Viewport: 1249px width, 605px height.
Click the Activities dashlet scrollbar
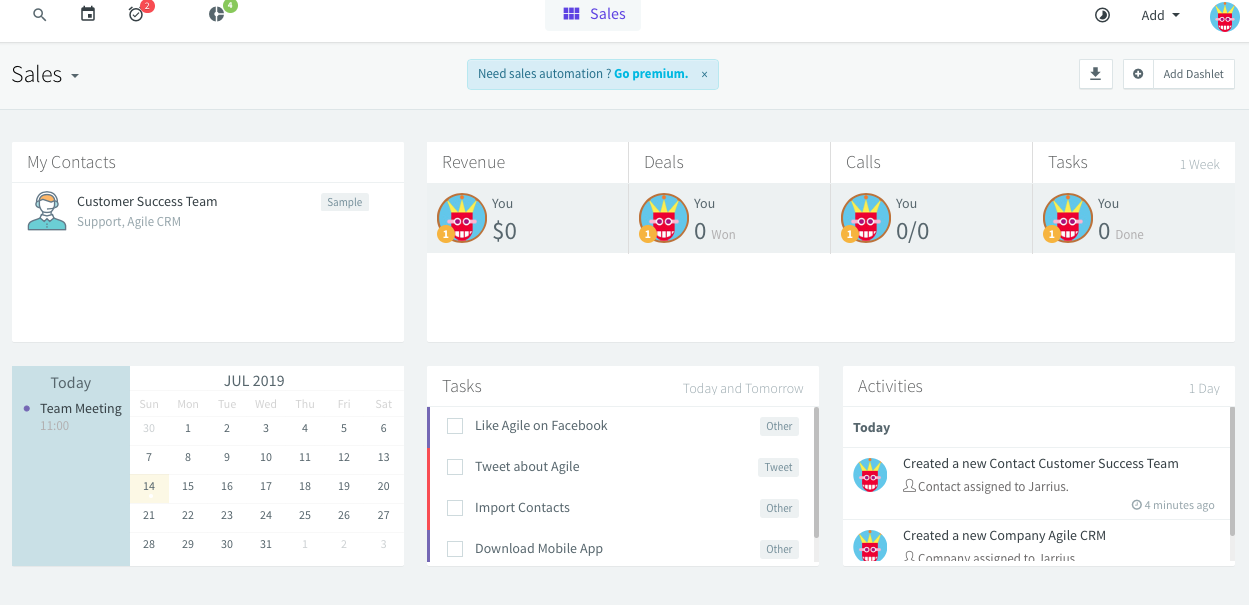pyautogui.click(x=1232, y=470)
